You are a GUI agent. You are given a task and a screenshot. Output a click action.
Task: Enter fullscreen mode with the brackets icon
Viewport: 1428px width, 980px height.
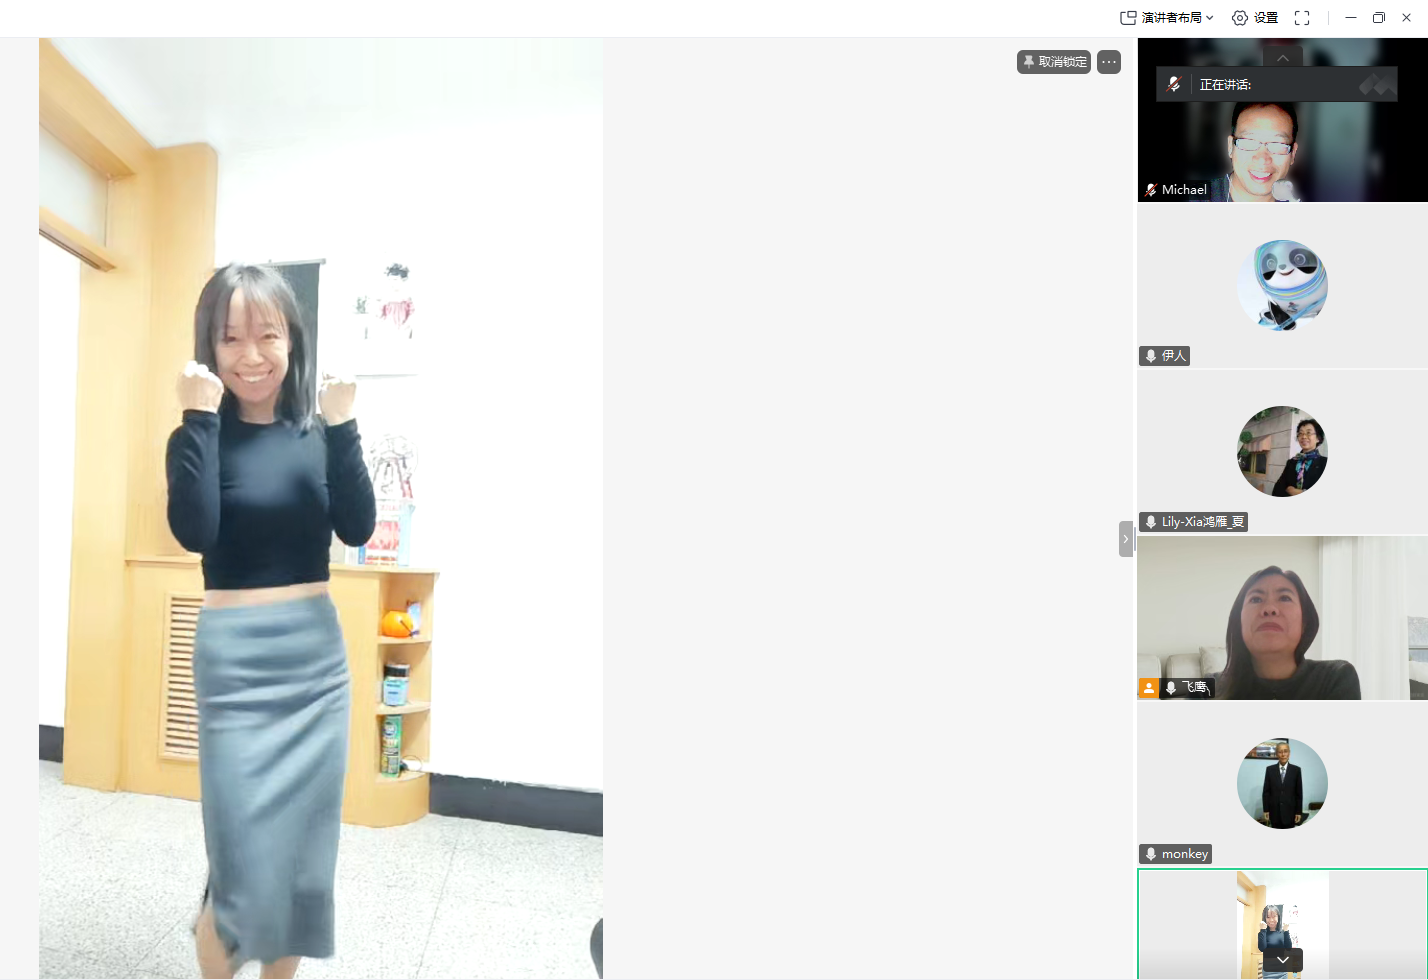tap(1301, 18)
